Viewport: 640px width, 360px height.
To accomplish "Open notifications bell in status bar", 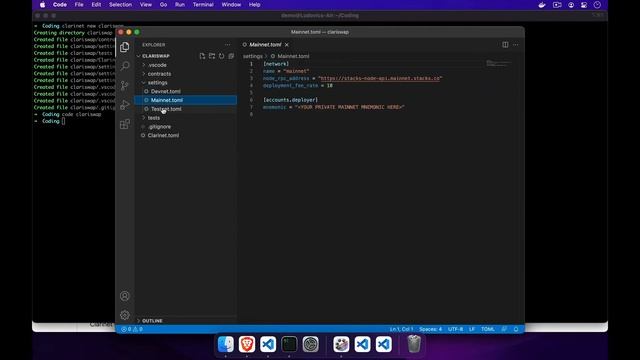I will pos(516,329).
